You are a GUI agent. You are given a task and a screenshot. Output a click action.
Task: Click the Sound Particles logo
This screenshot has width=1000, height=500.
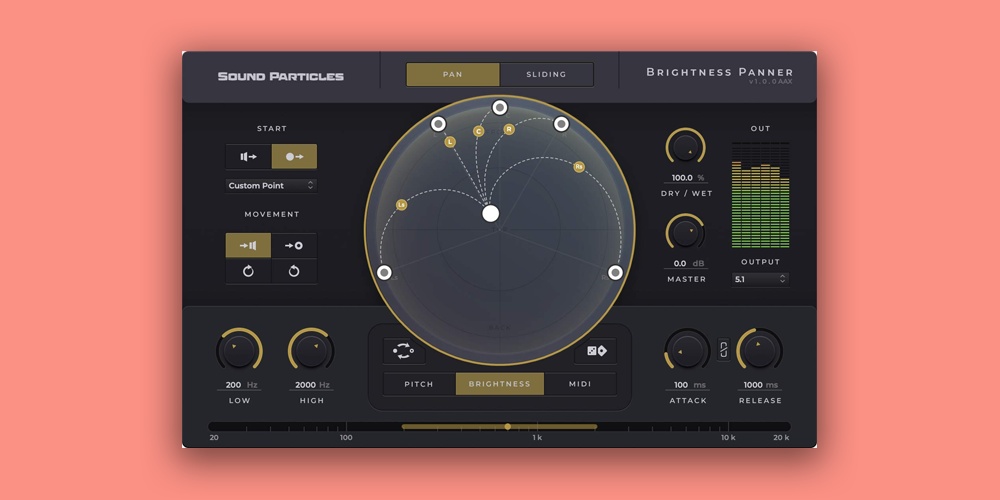tap(281, 76)
